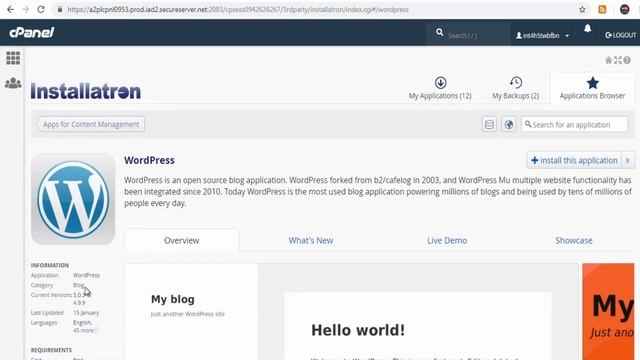The height and width of the screenshot is (360, 640).
Task: Select the Applications Browser tab
Action: click(x=592, y=88)
